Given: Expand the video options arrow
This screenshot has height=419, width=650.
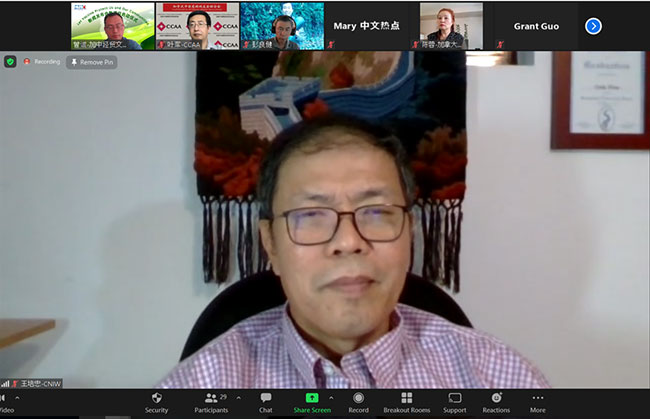Looking at the screenshot, I should tap(17, 398).
